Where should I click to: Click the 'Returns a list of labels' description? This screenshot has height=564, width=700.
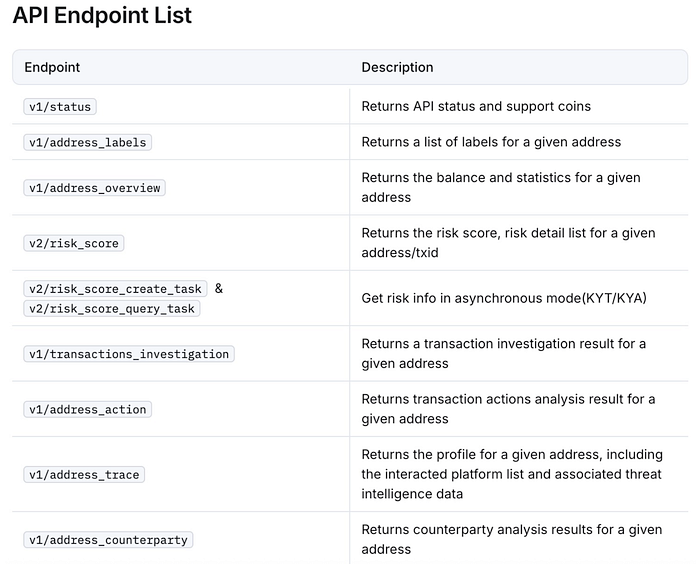[x=491, y=142]
